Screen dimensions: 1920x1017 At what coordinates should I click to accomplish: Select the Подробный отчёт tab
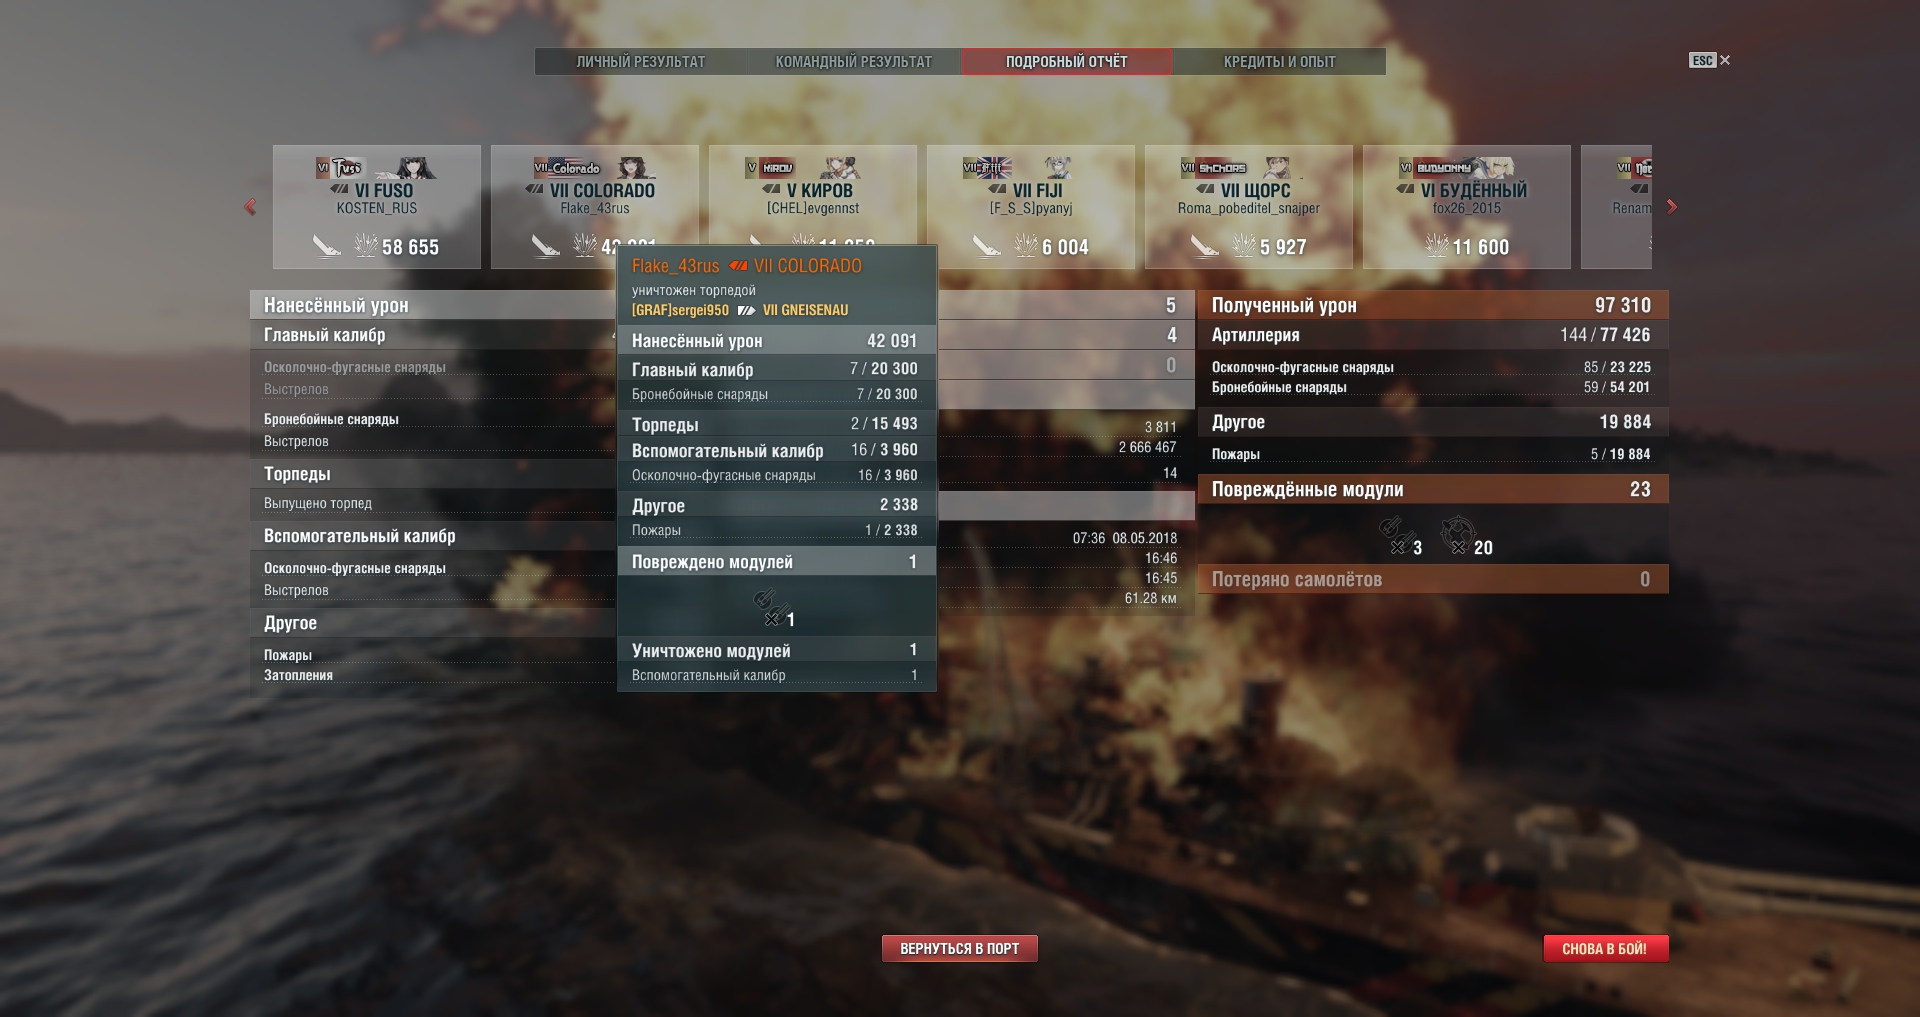[1067, 62]
